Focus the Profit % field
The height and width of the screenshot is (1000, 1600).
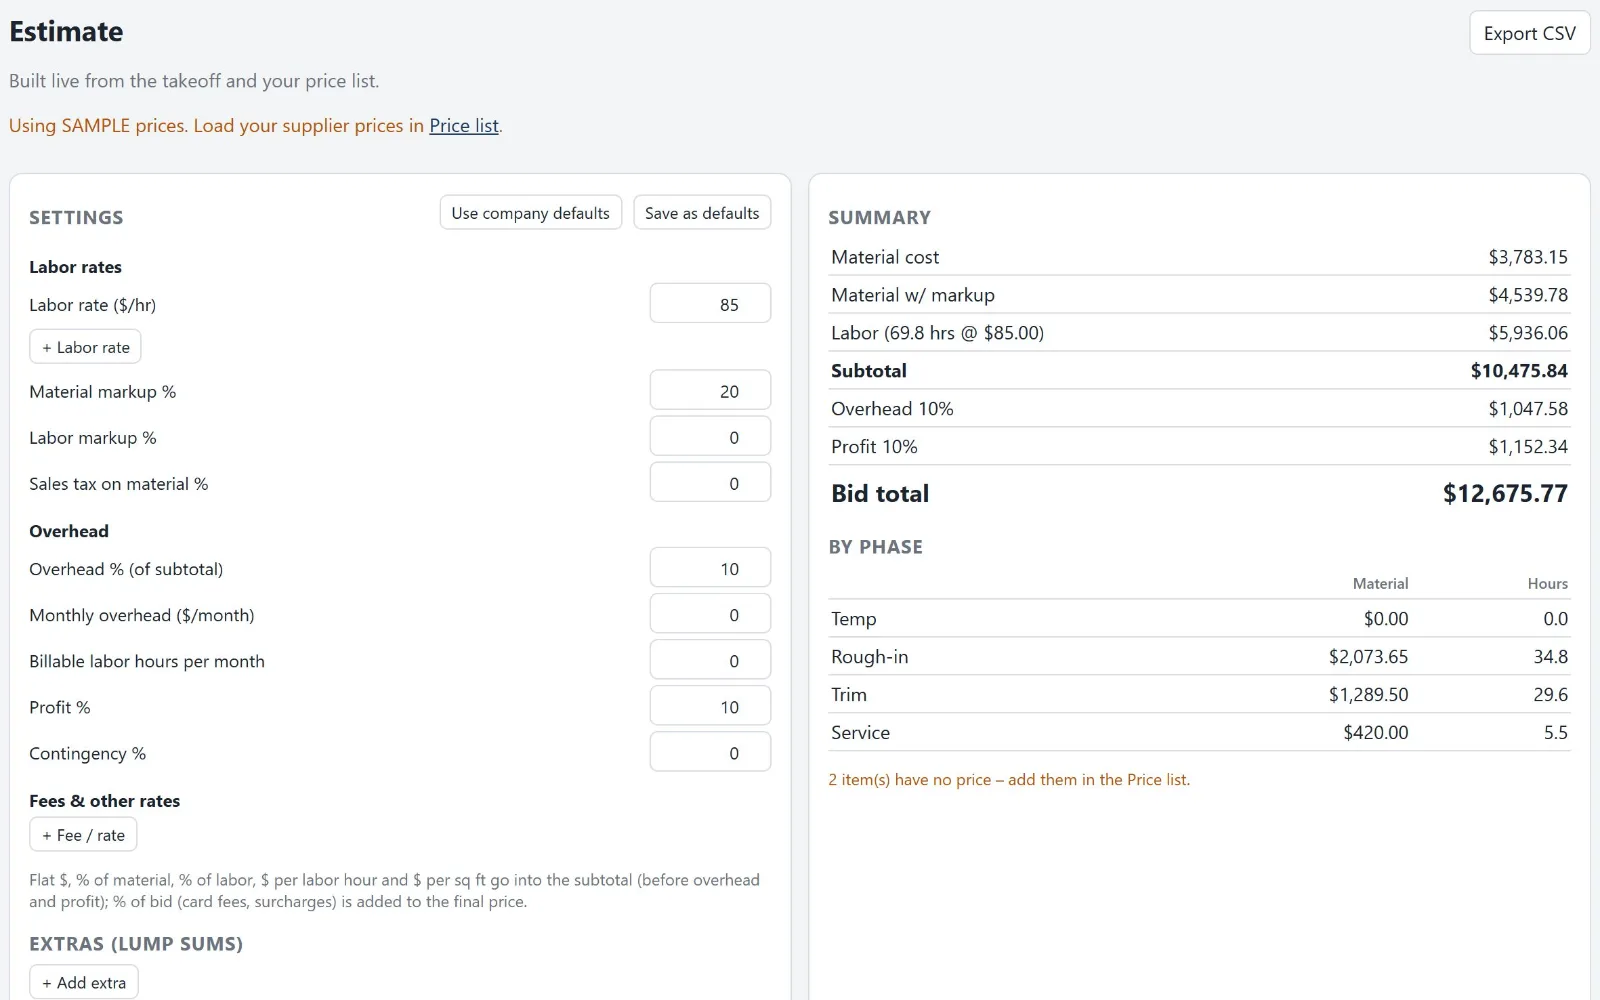point(710,706)
